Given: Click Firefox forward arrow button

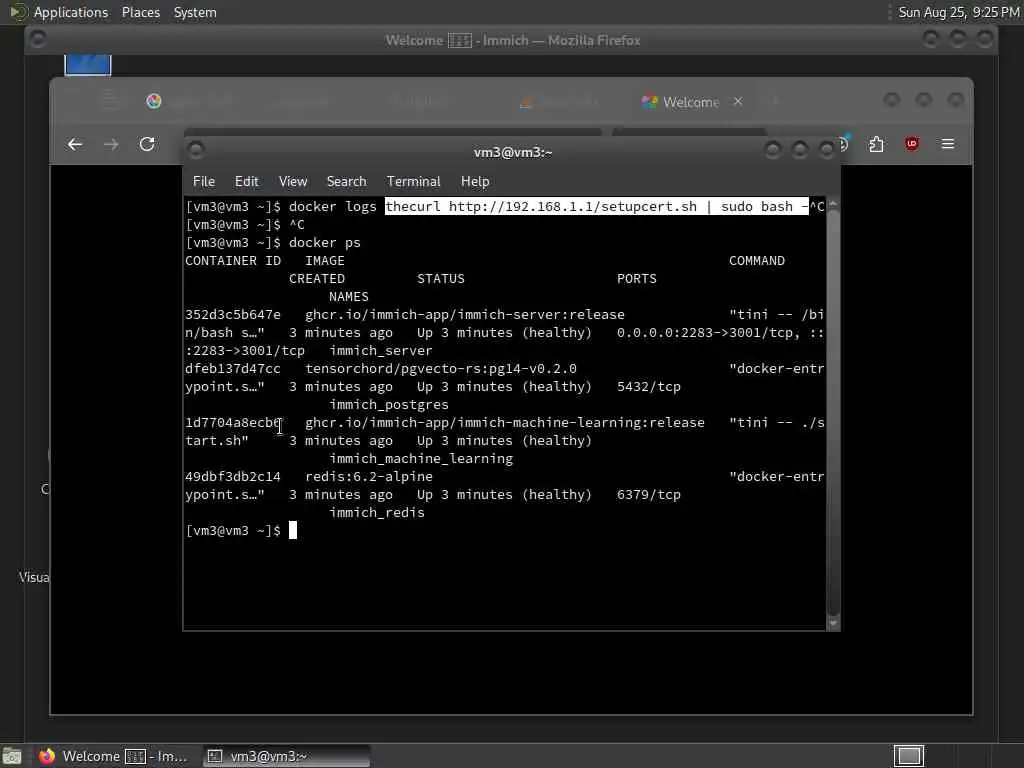Looking at the screenshot, I should [111, 144].
